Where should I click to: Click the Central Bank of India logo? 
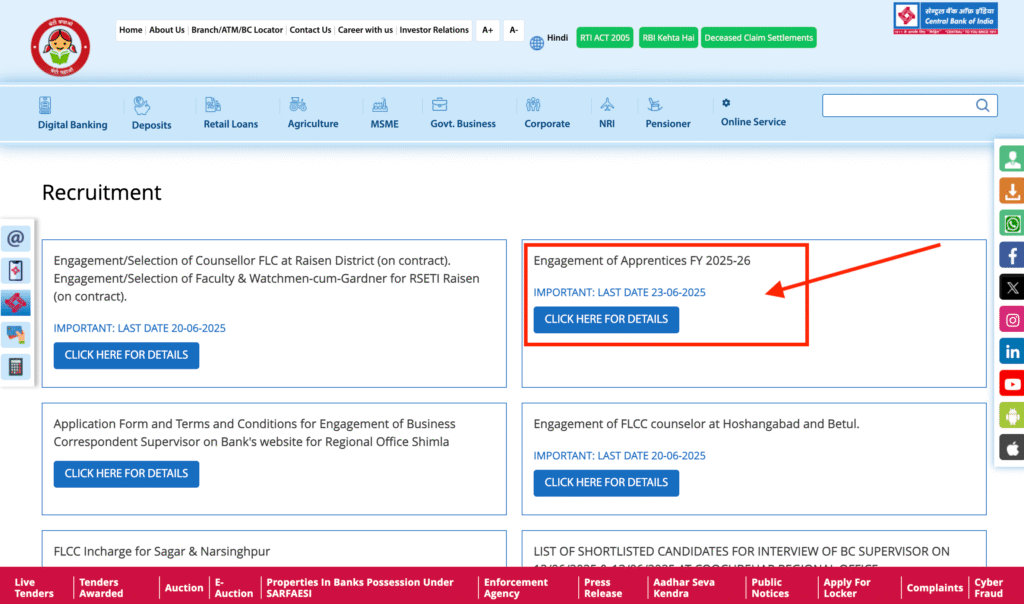945,18
